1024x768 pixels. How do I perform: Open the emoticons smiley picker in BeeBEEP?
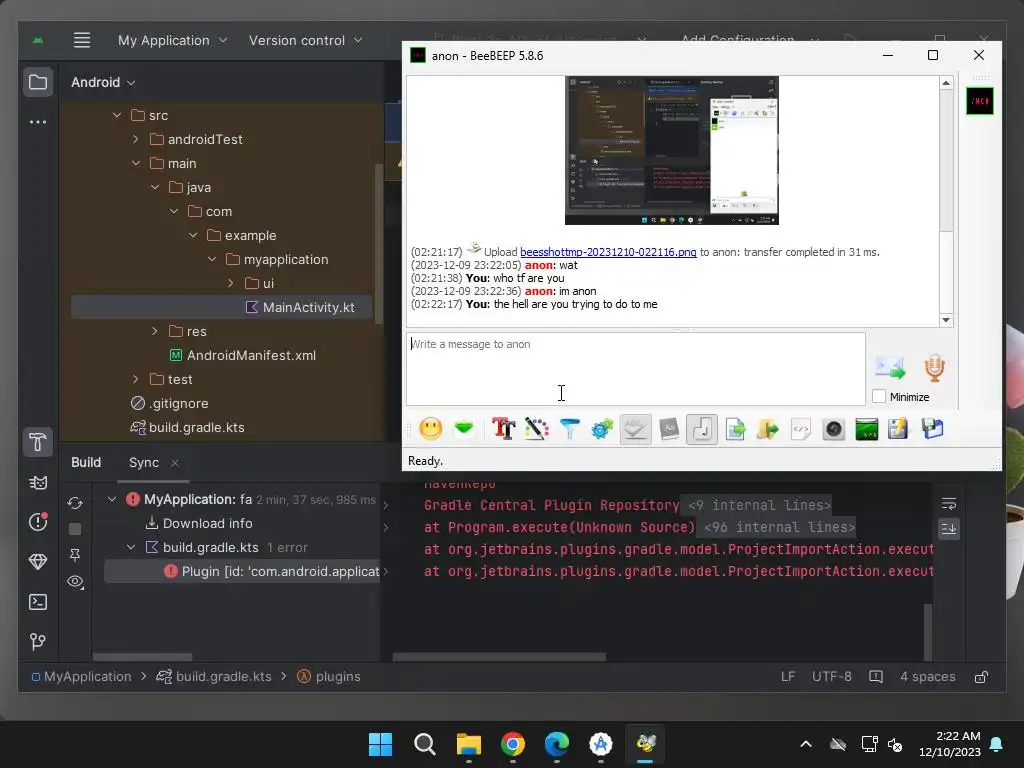pyautogui.click(x=430, y=429)
